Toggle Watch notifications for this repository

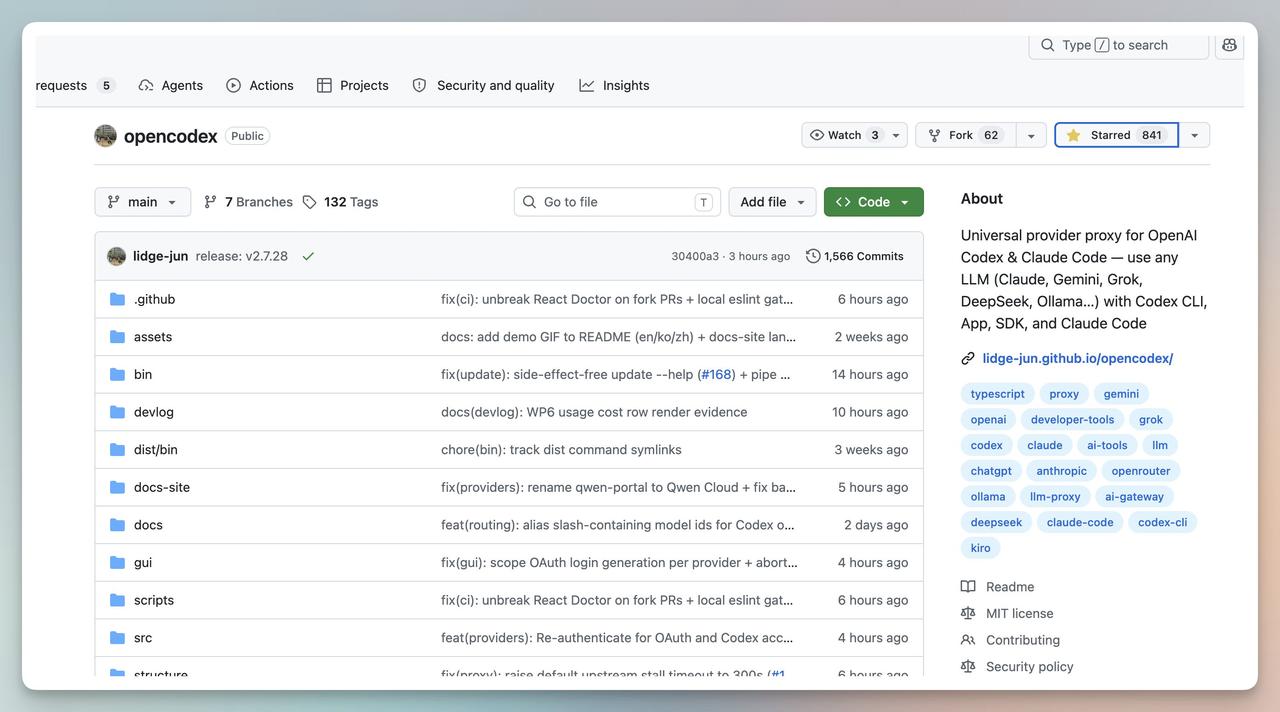tap(845, 135)
